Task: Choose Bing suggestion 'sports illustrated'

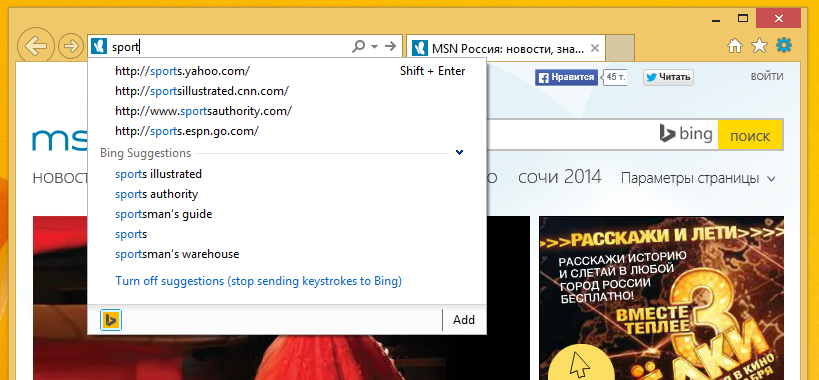Action: [x=287, y=174]
